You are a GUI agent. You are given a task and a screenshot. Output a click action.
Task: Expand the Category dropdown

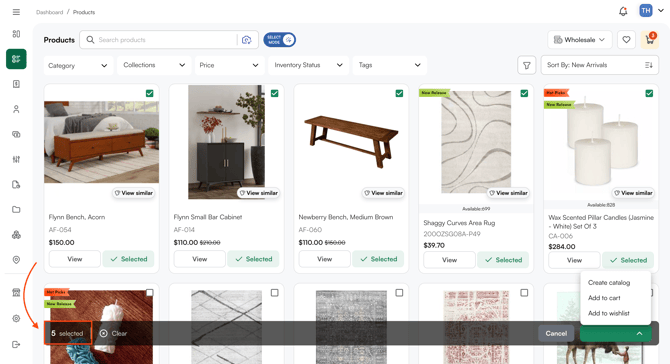tap(78, 65)
